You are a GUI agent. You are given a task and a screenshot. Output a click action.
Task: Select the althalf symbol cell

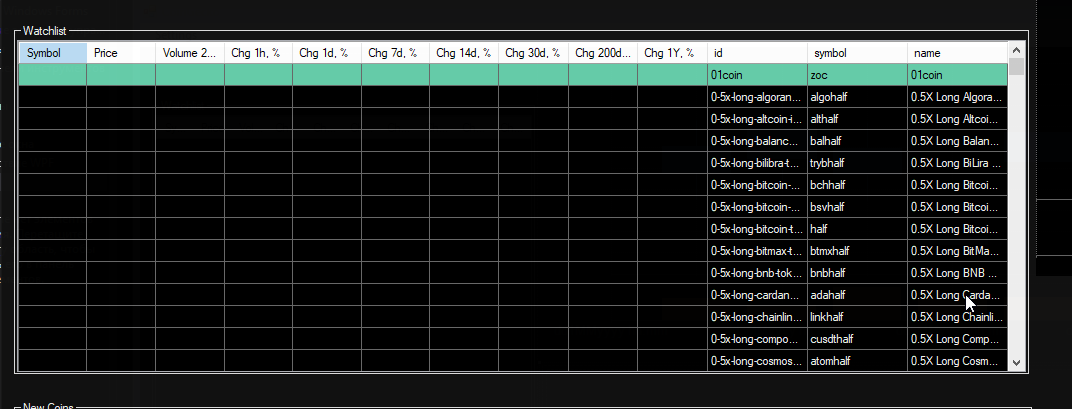coord(857,119)
